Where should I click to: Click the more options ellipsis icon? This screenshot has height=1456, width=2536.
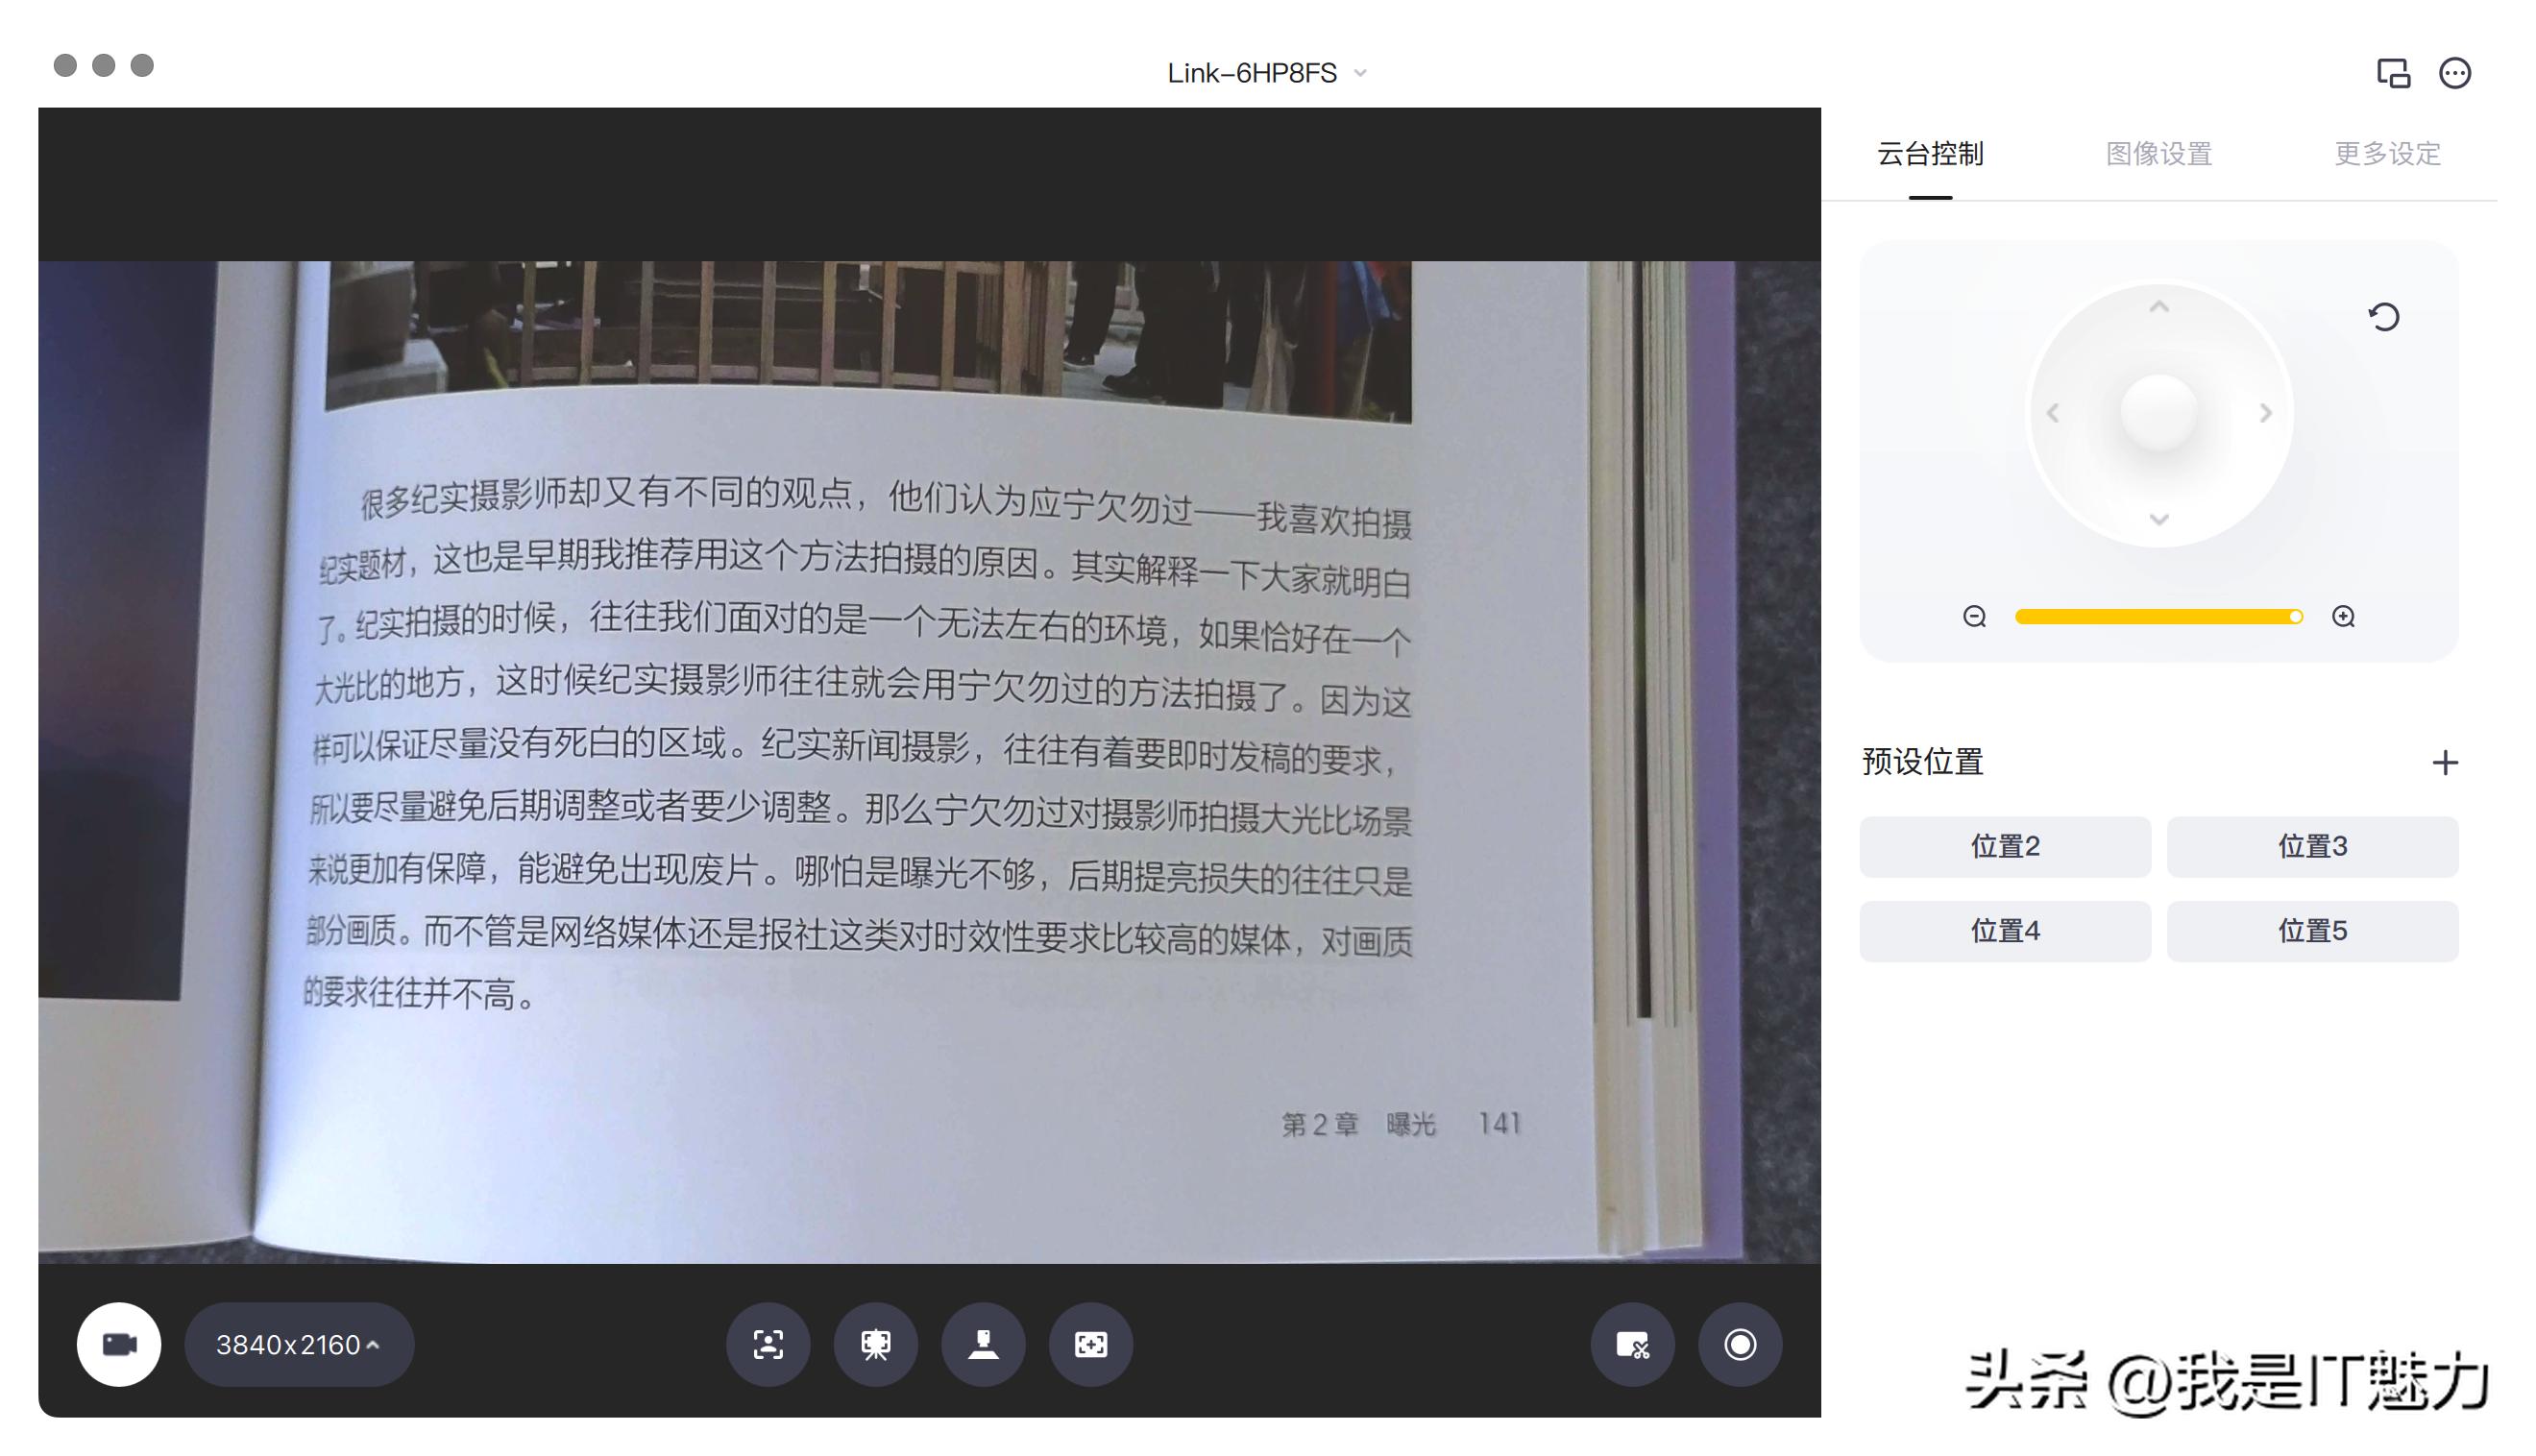(x=2456, y=72)
